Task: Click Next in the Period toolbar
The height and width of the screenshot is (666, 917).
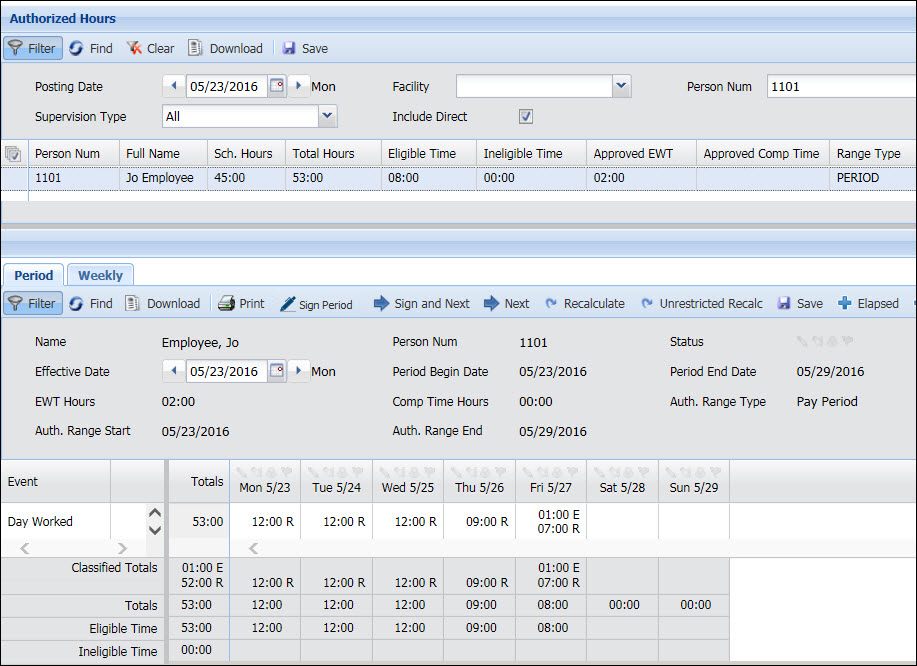Action: [507, 303]
